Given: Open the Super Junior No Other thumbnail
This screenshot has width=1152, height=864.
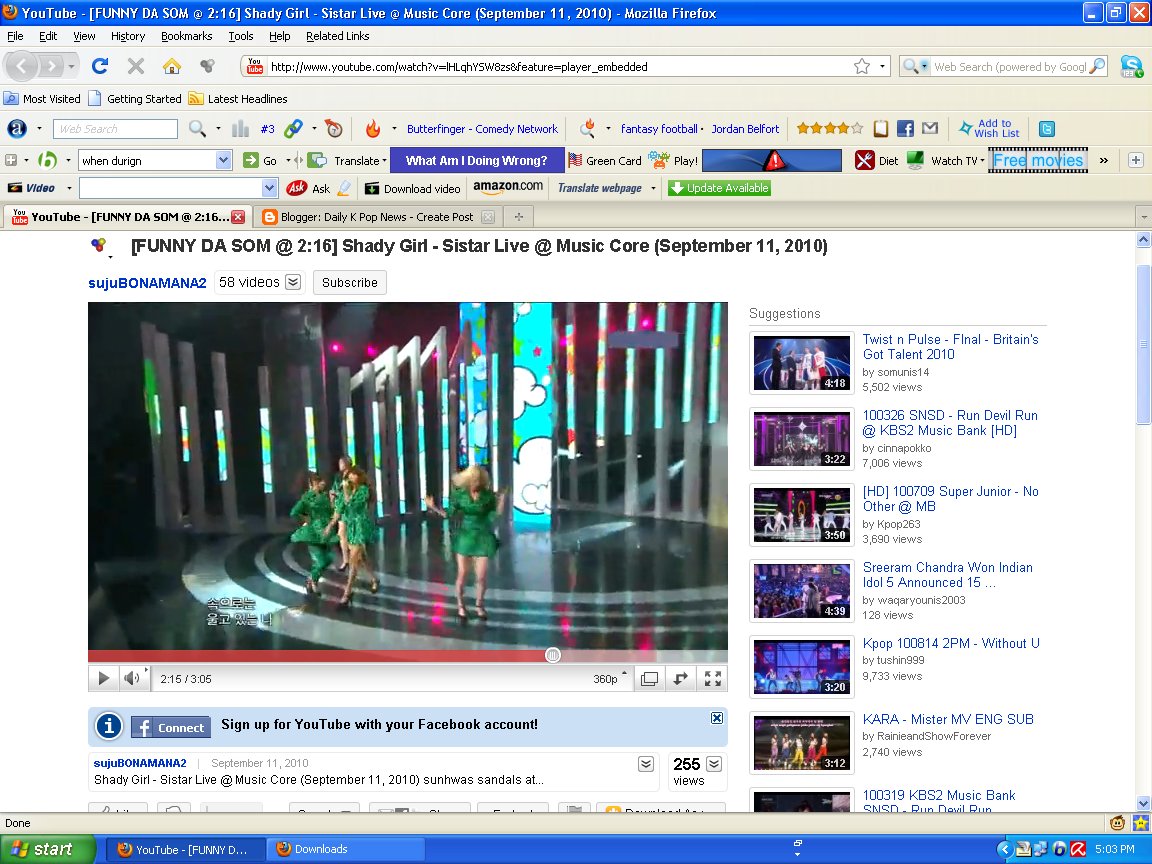Looking at the screenshot, I should point(802,514).
